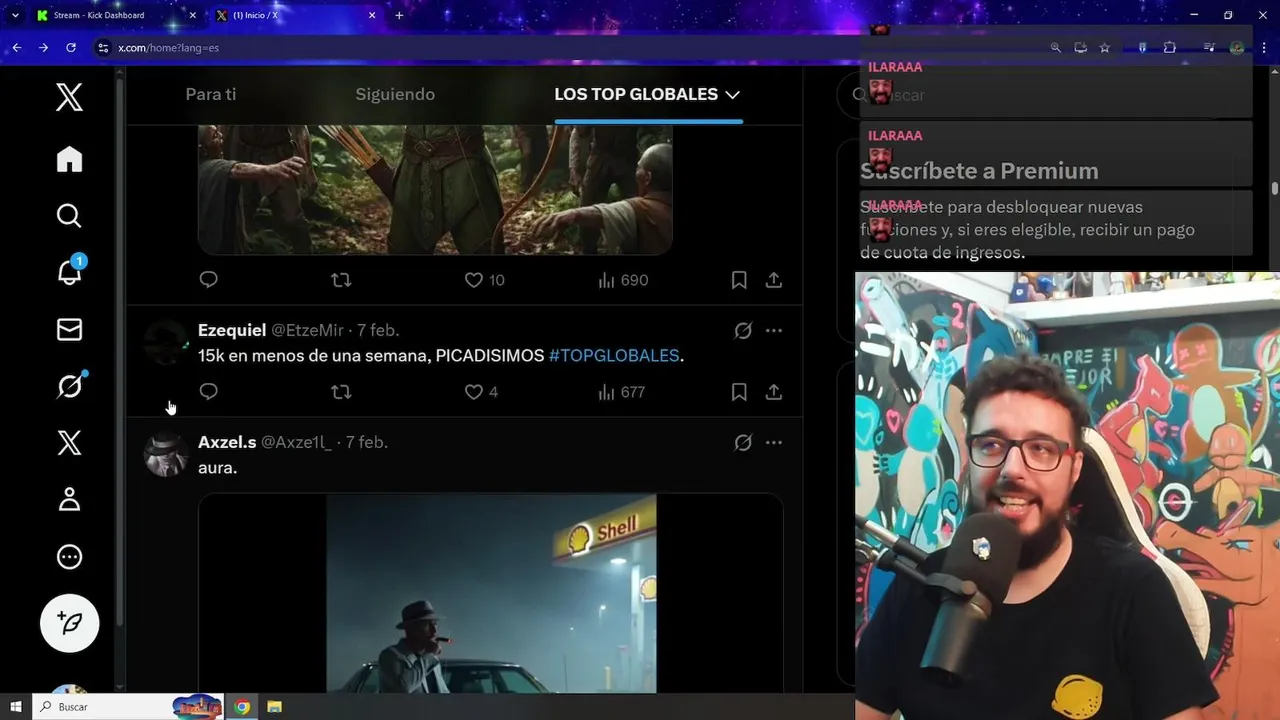Open Axzel.s profile name
Viewport: 1280px width, 720px height.
pos(227,442)
